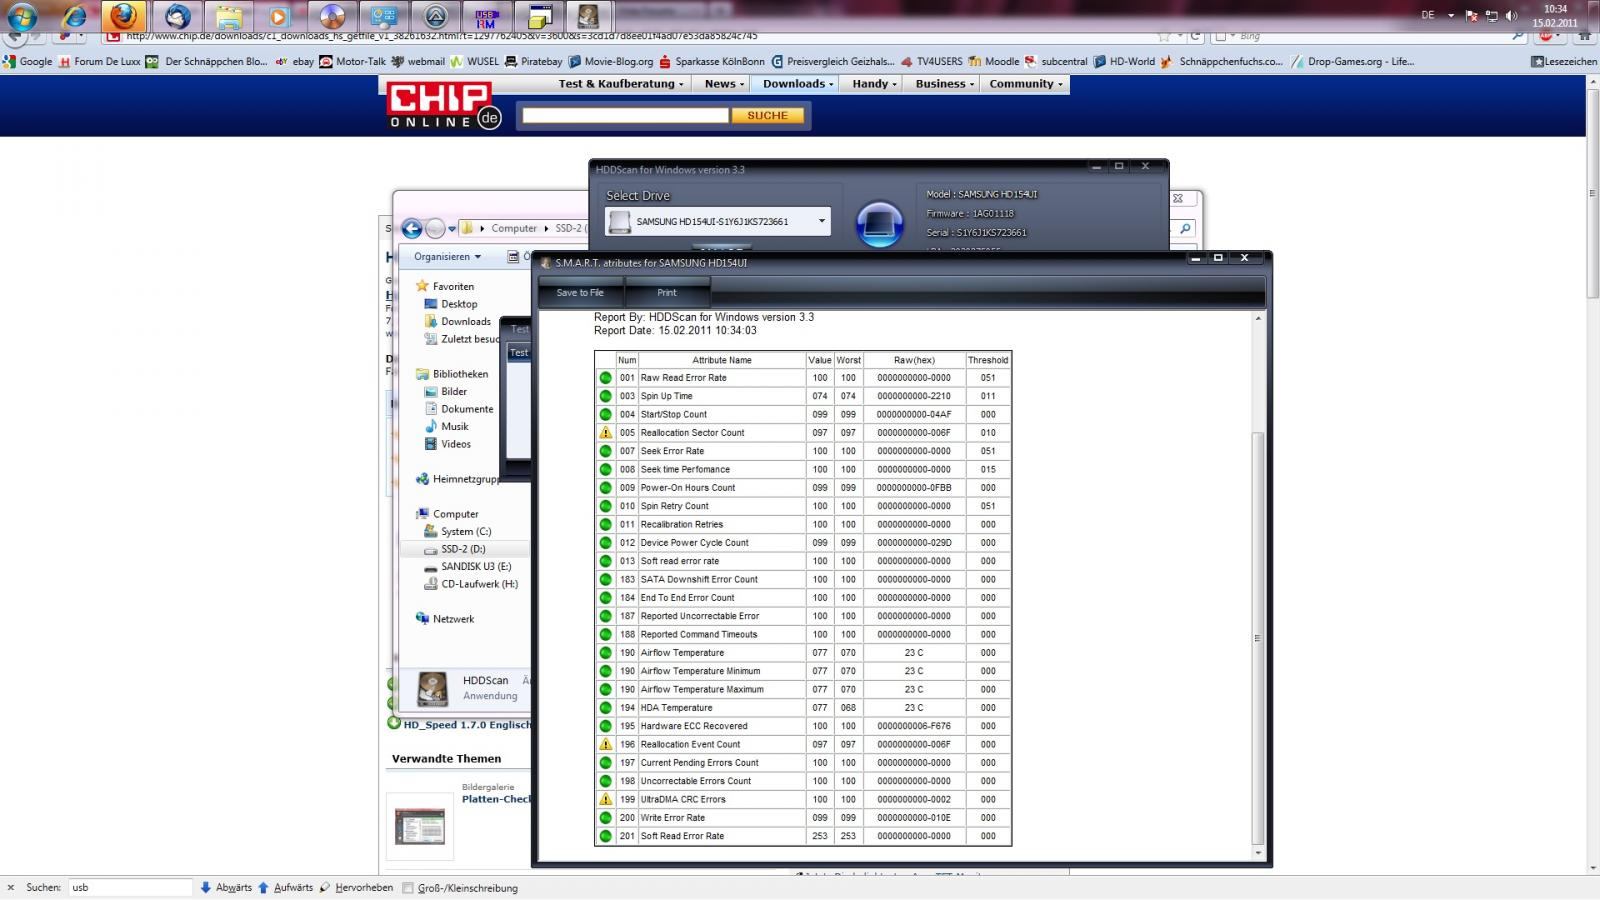
Task: Open the Piratebay bookmark
Action: 534,61
